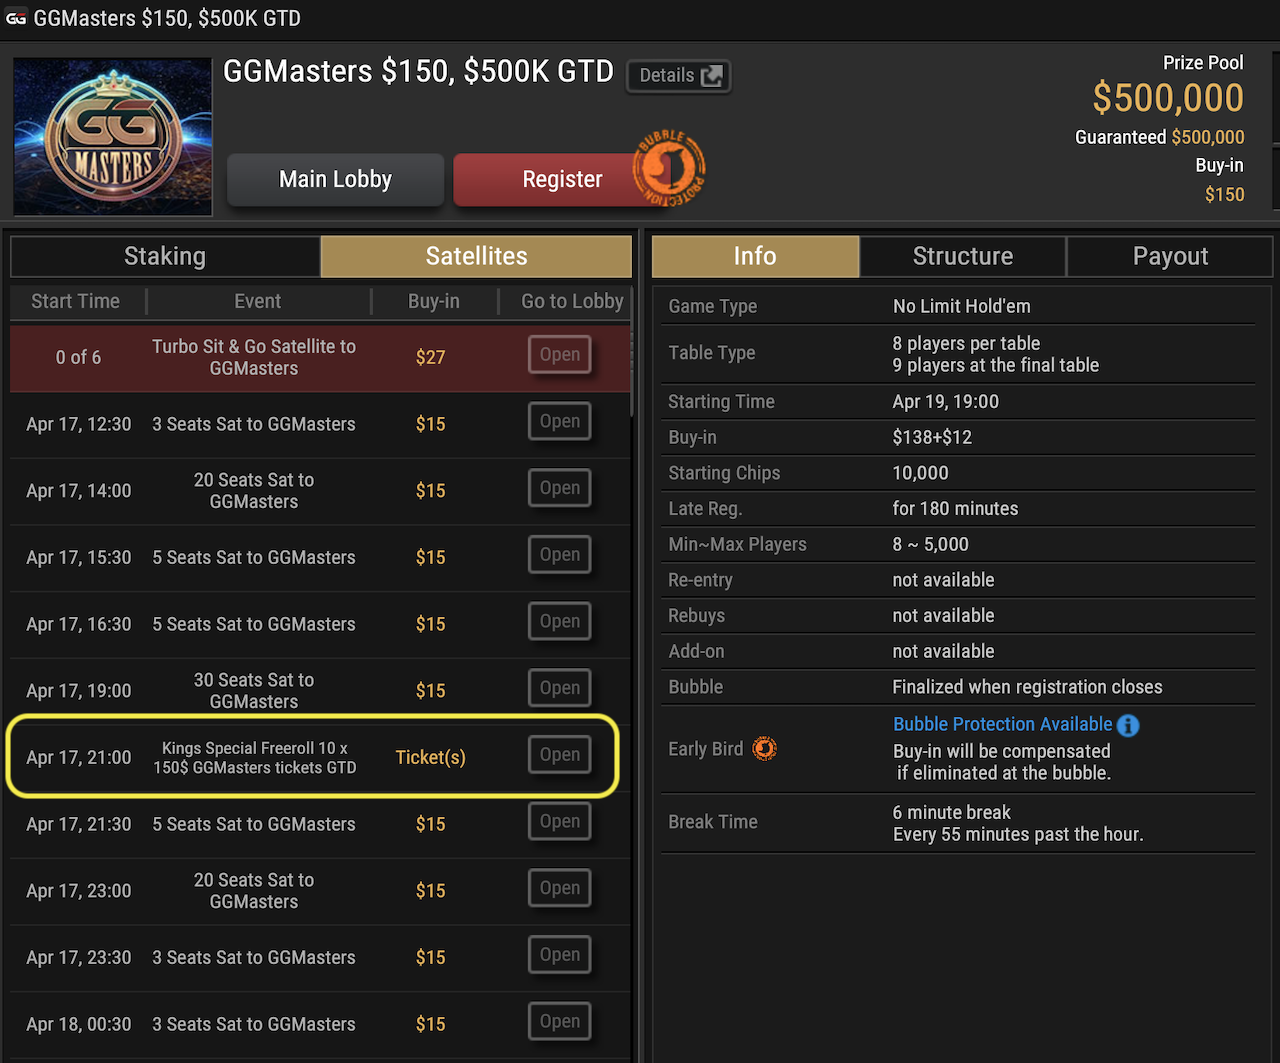Click Bubble Protection Available link

1002,724
